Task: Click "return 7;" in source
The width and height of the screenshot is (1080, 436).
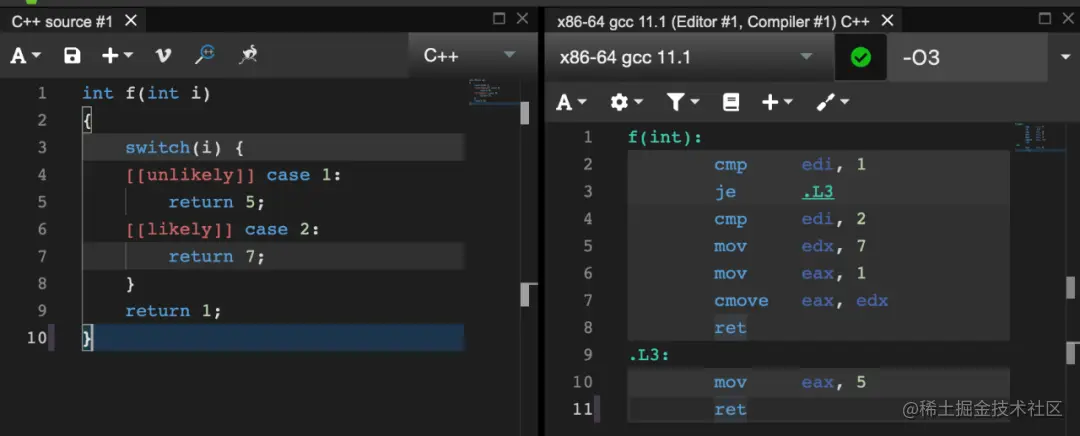Action: (216, 257)
